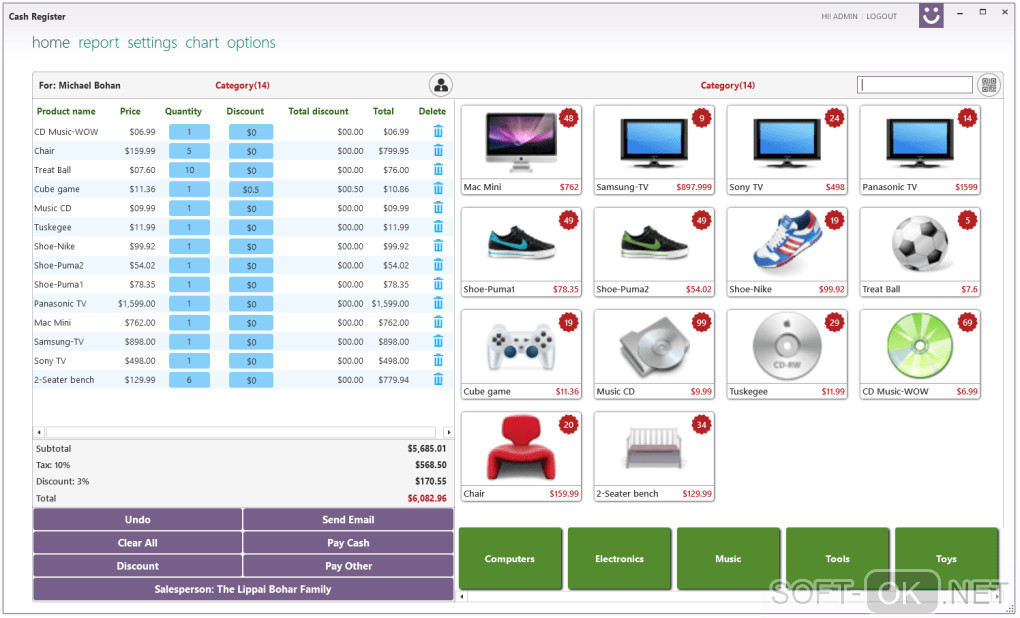Click the Undo button
This screenshot has width=1020, height=618.
[137, 520]
